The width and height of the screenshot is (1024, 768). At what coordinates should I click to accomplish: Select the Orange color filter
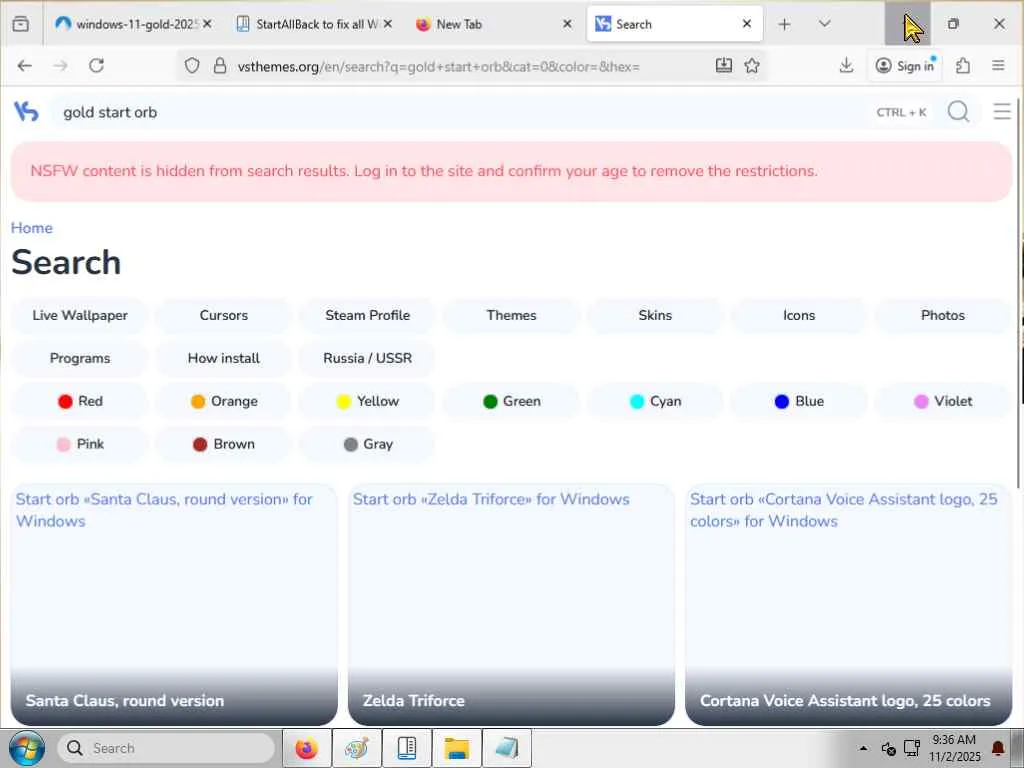[x=223, y=401]
